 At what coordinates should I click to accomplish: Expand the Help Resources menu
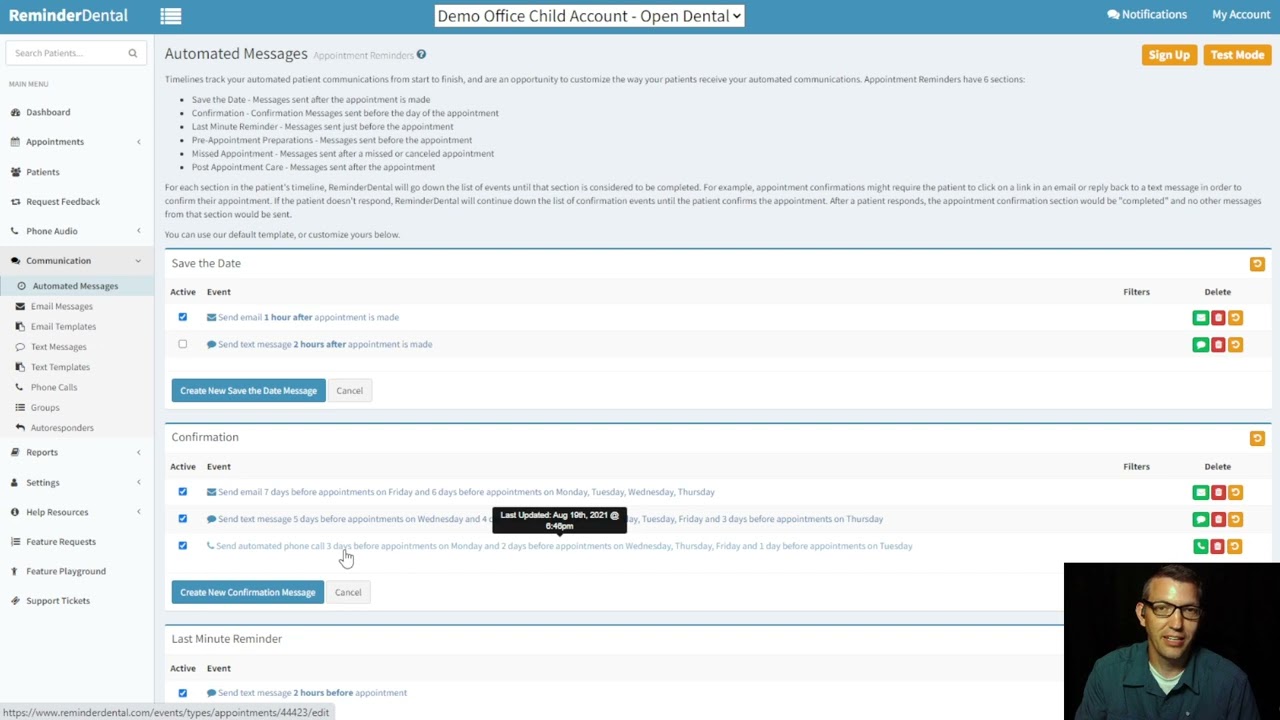tap(76, 512)
